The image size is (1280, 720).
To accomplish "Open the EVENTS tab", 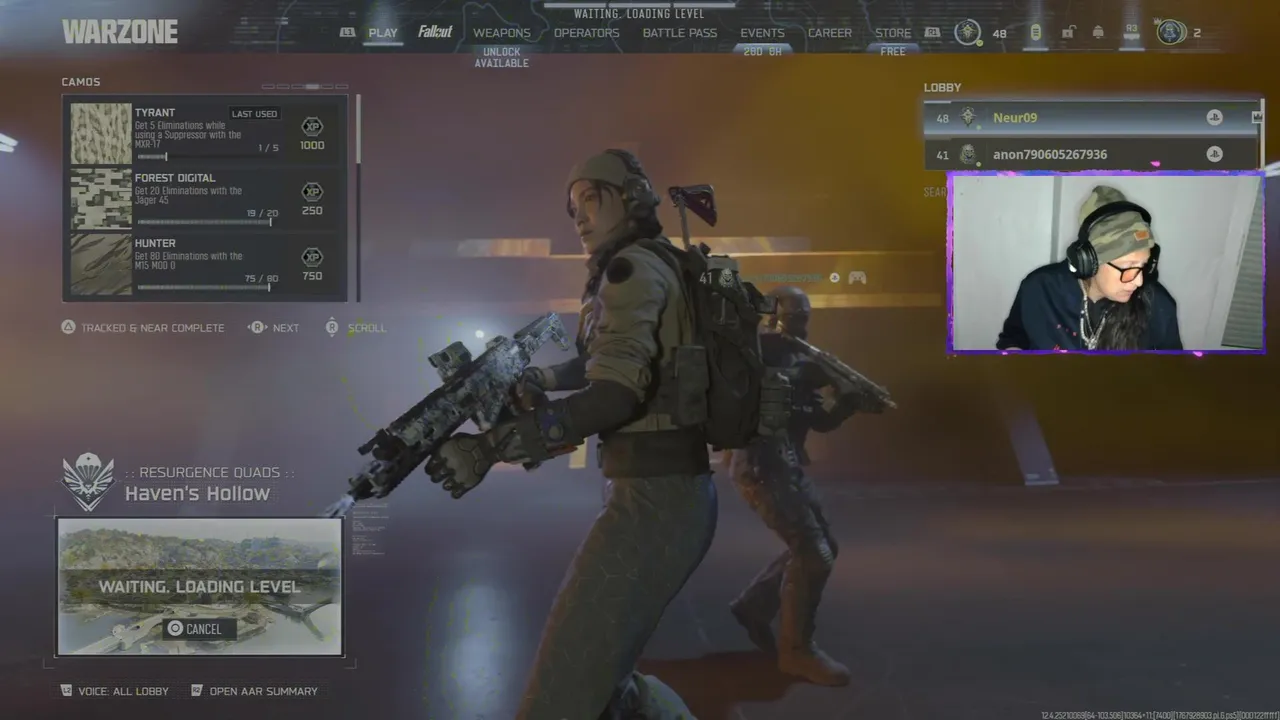I will tap(762, 33).
